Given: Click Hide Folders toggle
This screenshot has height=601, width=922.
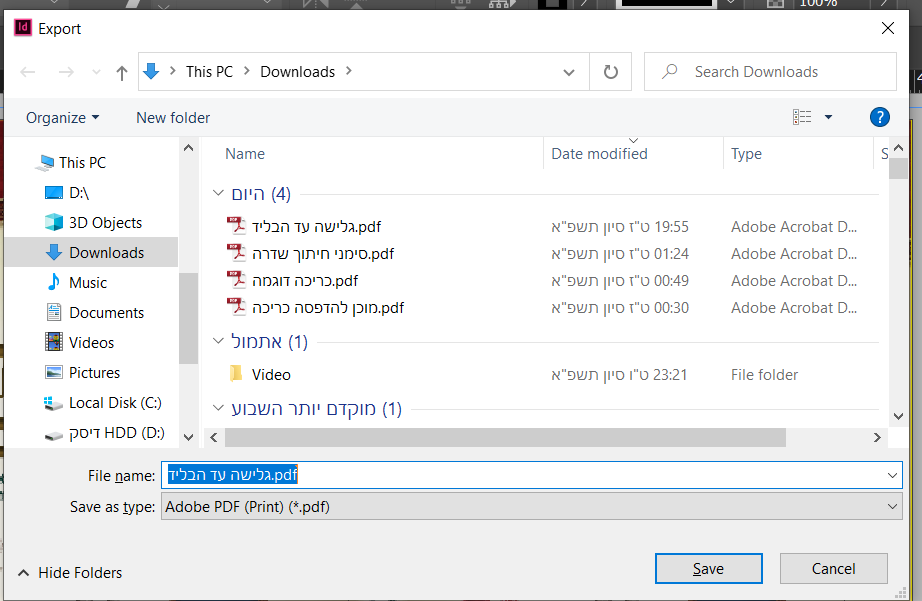Looking at the screenshot, I should [x=69, y=572].
